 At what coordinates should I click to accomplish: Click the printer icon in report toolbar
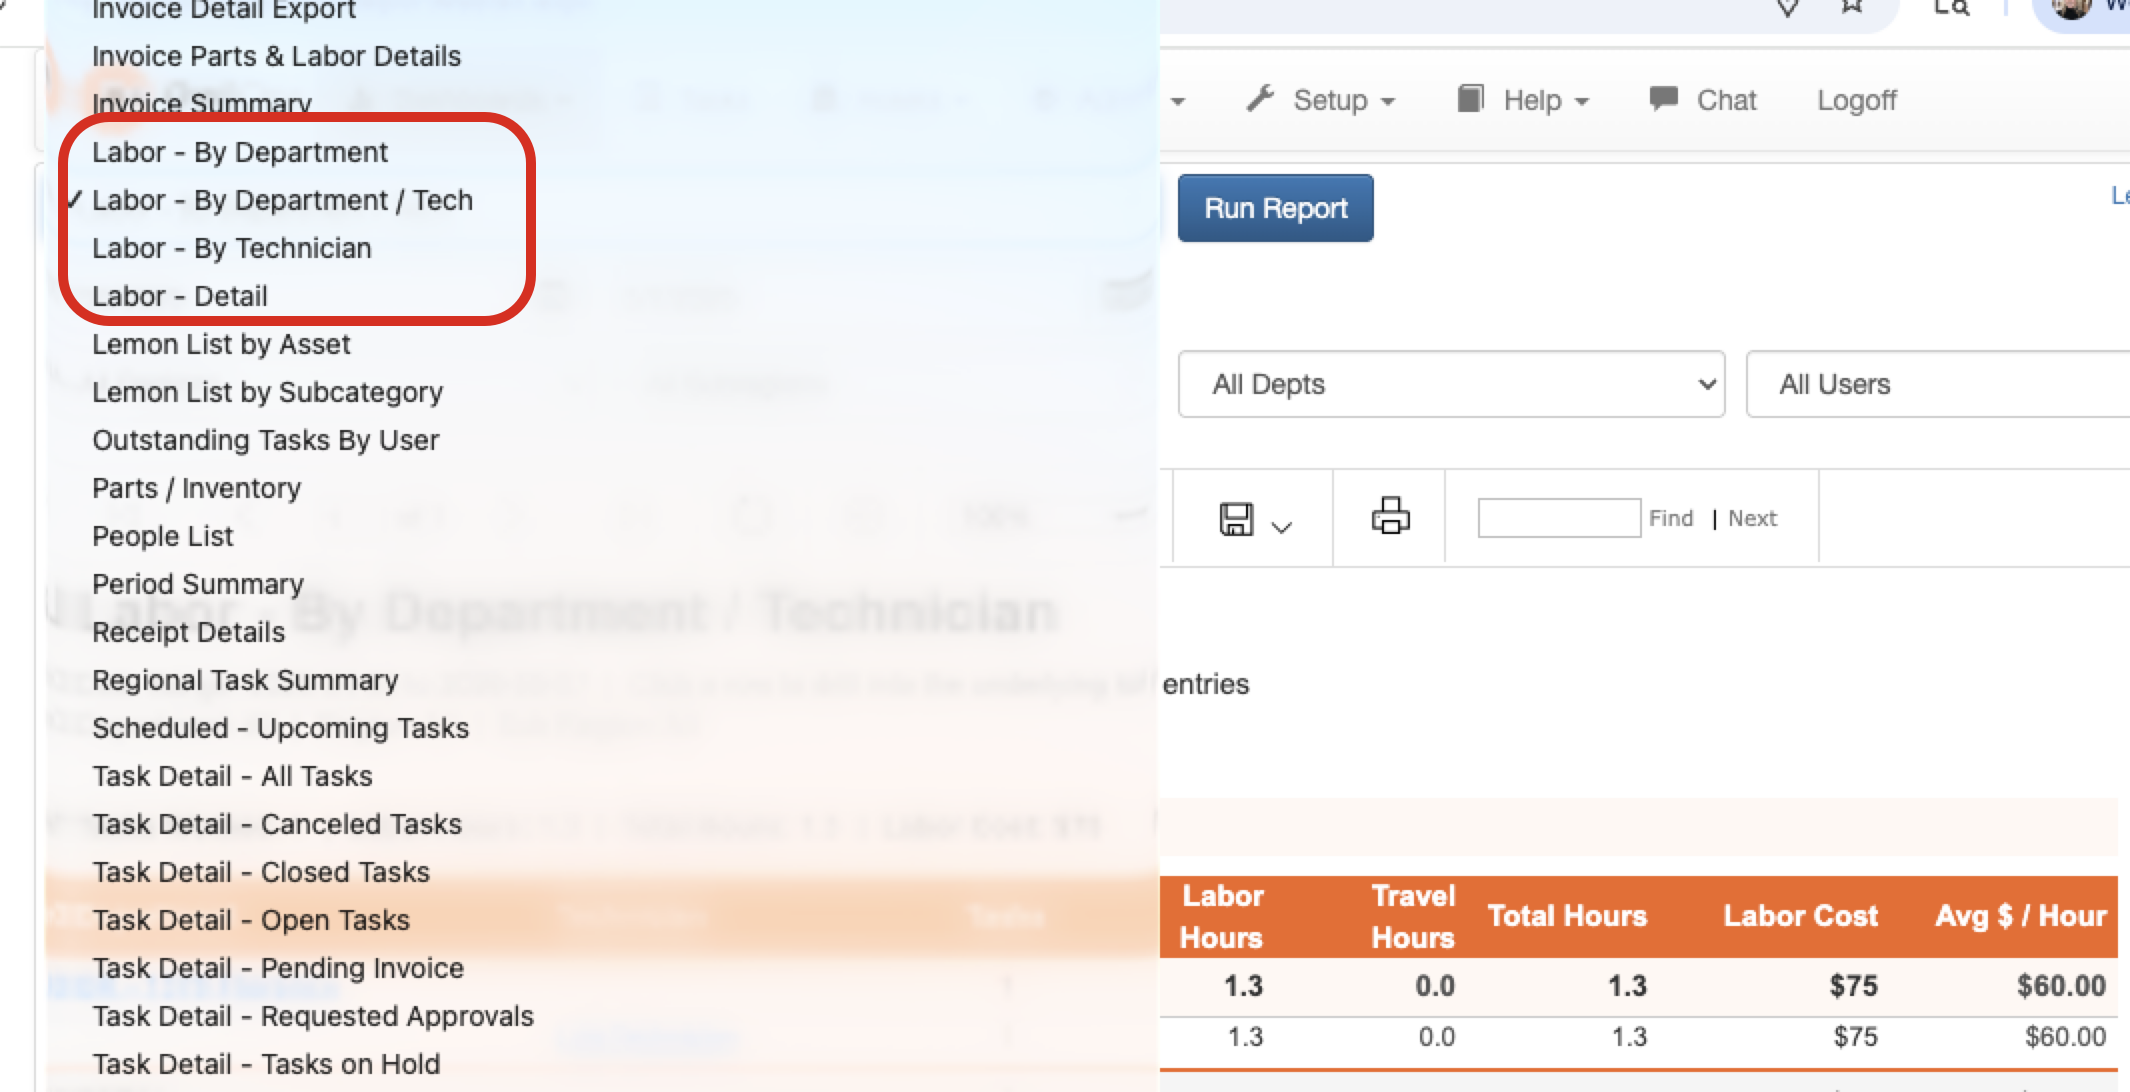[1390, 516]
